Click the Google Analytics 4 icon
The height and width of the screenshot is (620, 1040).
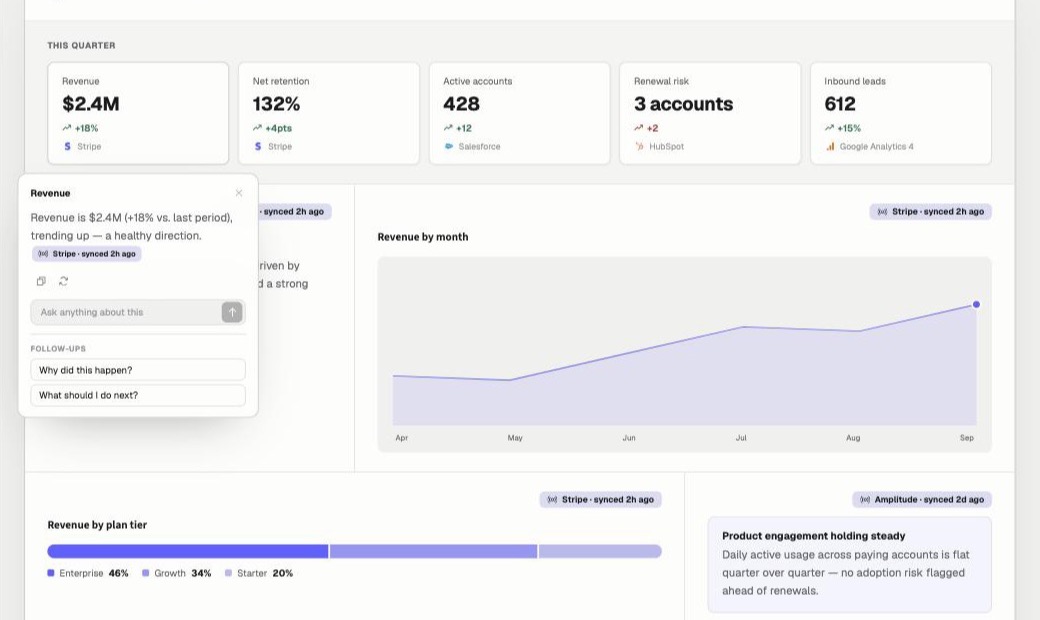coord(830,147)
